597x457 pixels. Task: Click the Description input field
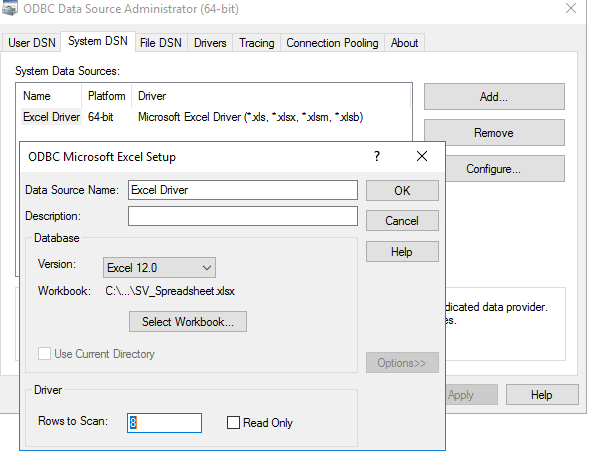(243, 216)
